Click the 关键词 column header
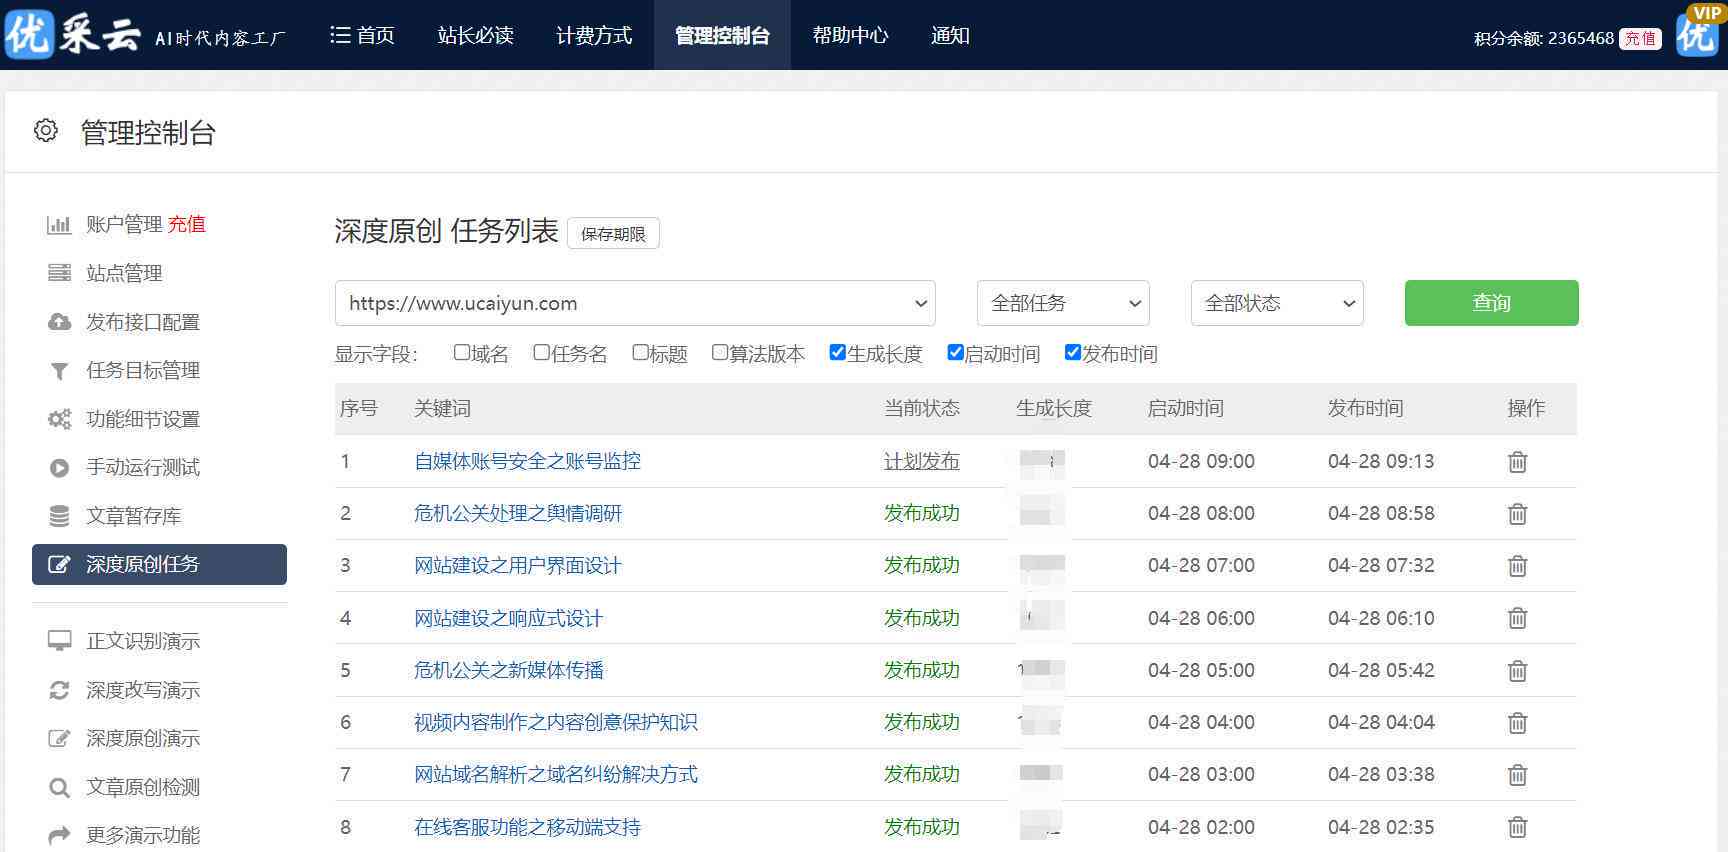Screen dimensions: 1728x852 (x=442, y=408)
